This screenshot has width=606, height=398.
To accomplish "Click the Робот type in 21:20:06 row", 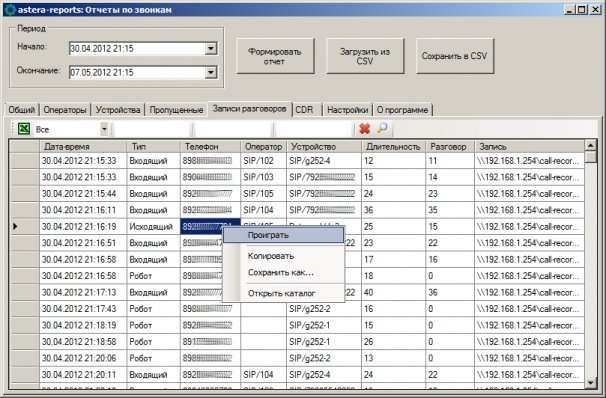I will pos(153,358).
